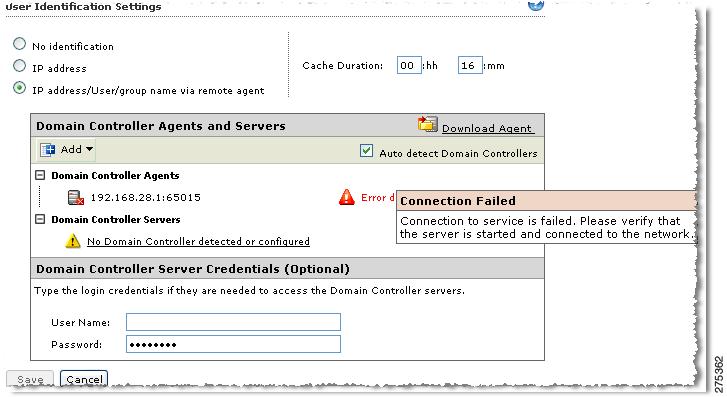Focus the User Name input field
Viewport: 727px width, 397px height.
(x=233, y=322)
